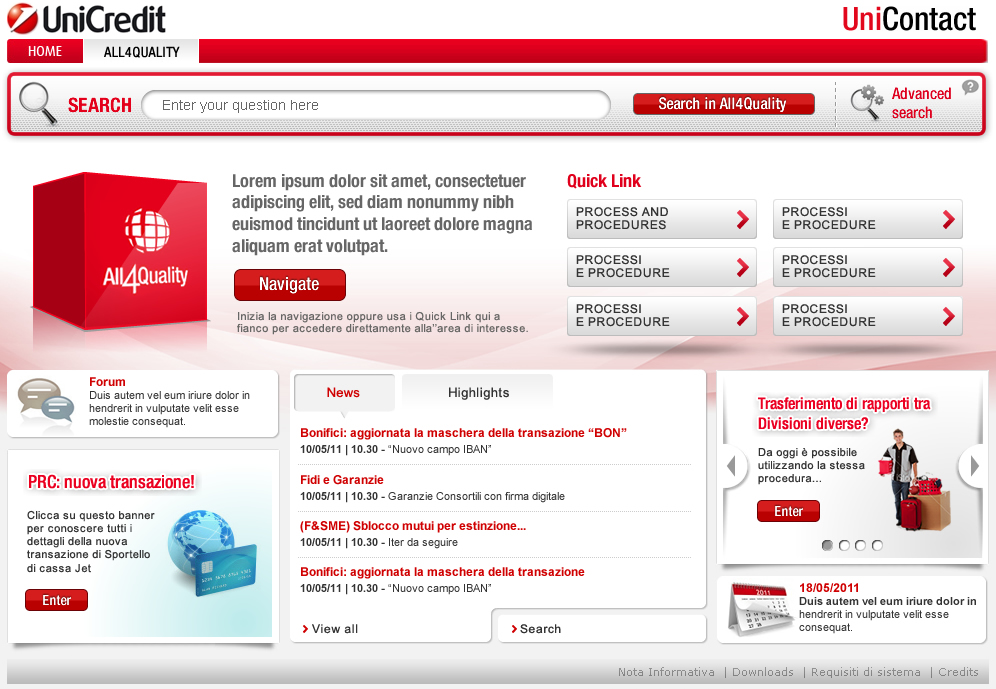Open (F&SME) Sblocco mutui per estinzione news

point(413,526)
